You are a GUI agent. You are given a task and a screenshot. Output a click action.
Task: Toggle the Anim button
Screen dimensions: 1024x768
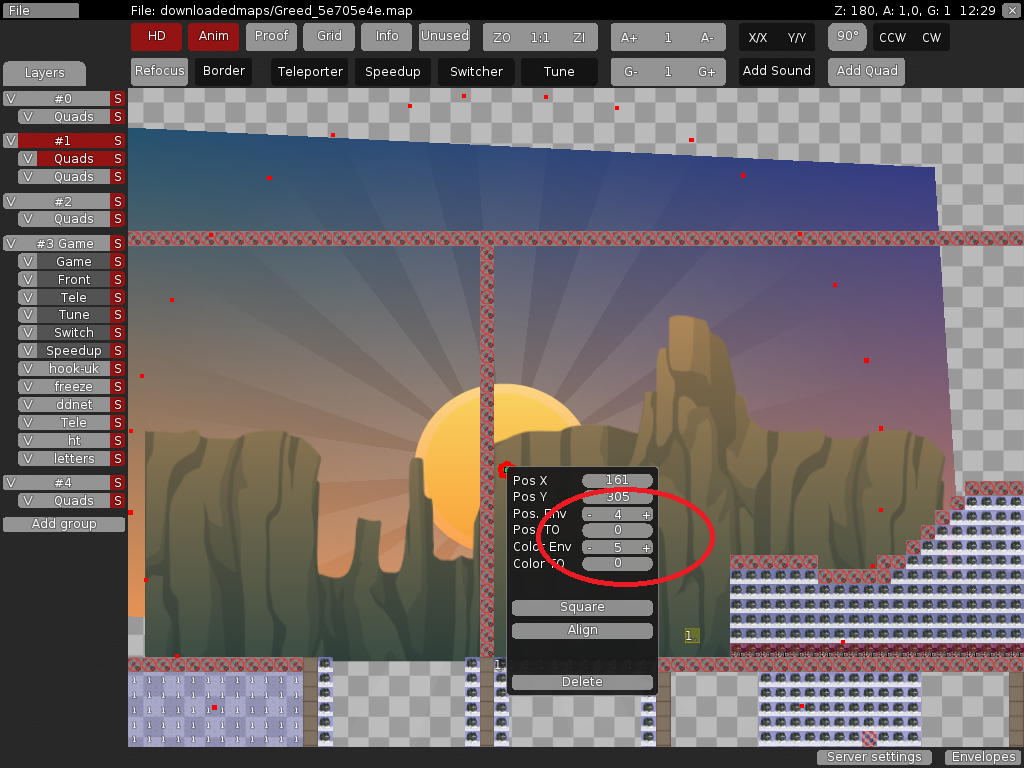coord(213,36)
